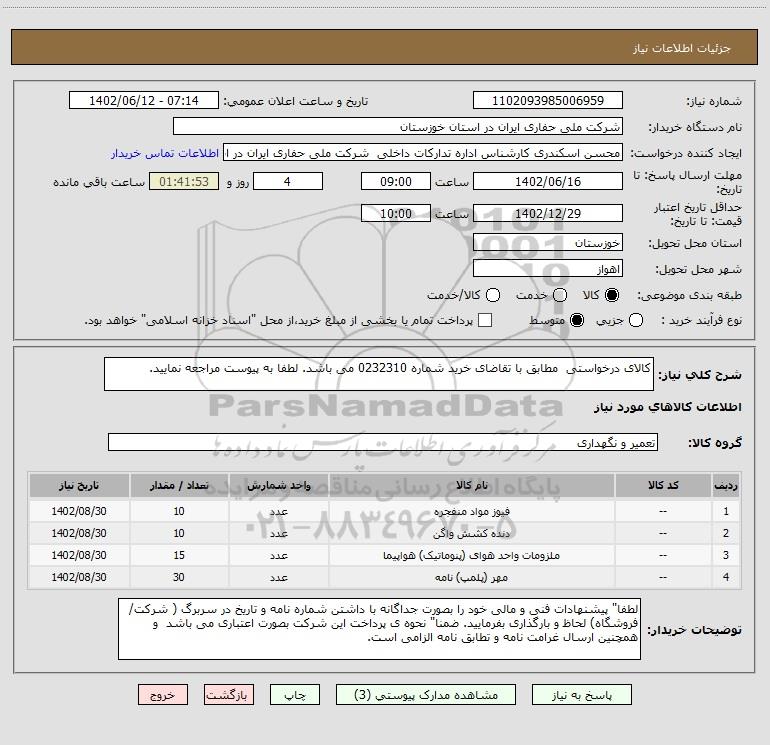This screenshot has height=745, width=770.
Task: Click quantity 30 in row 4
Action: 179,578
